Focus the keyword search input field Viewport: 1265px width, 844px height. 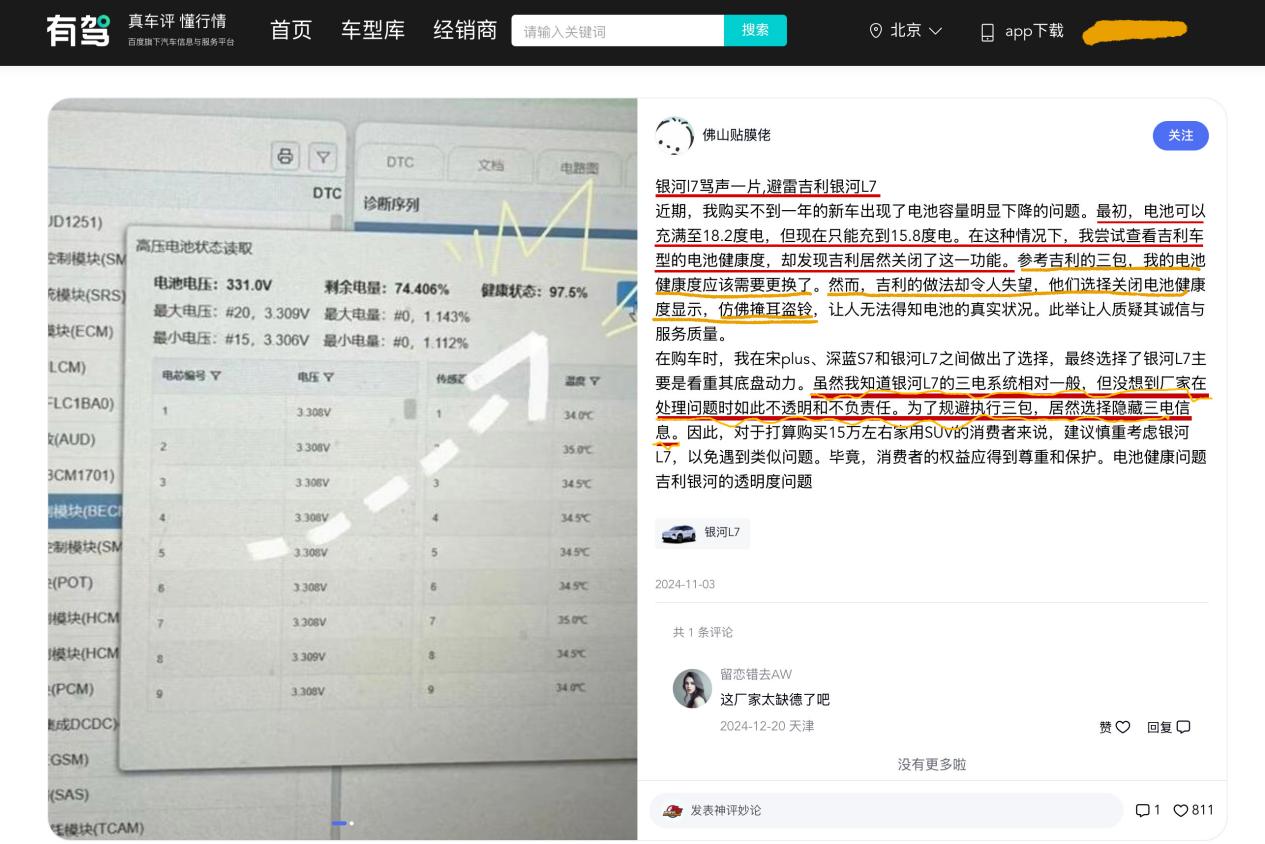(617, 31)
